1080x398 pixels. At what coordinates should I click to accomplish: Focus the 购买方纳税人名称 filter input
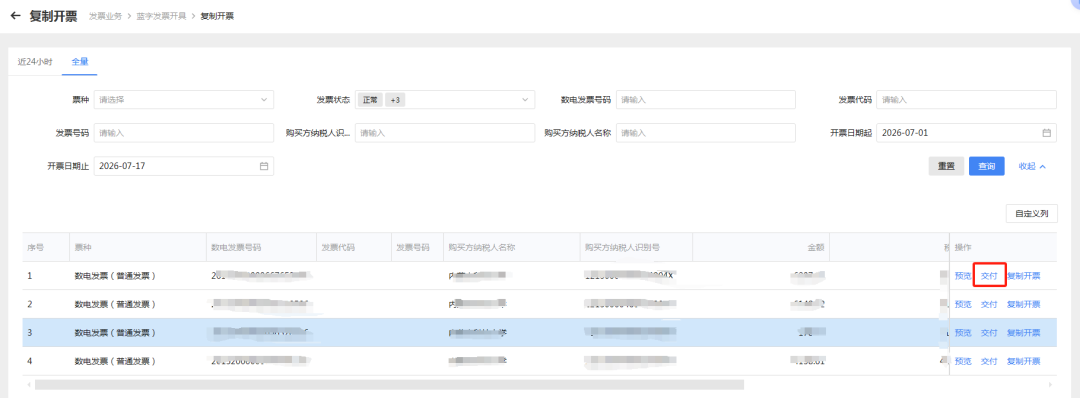click(x=705, y=133)
